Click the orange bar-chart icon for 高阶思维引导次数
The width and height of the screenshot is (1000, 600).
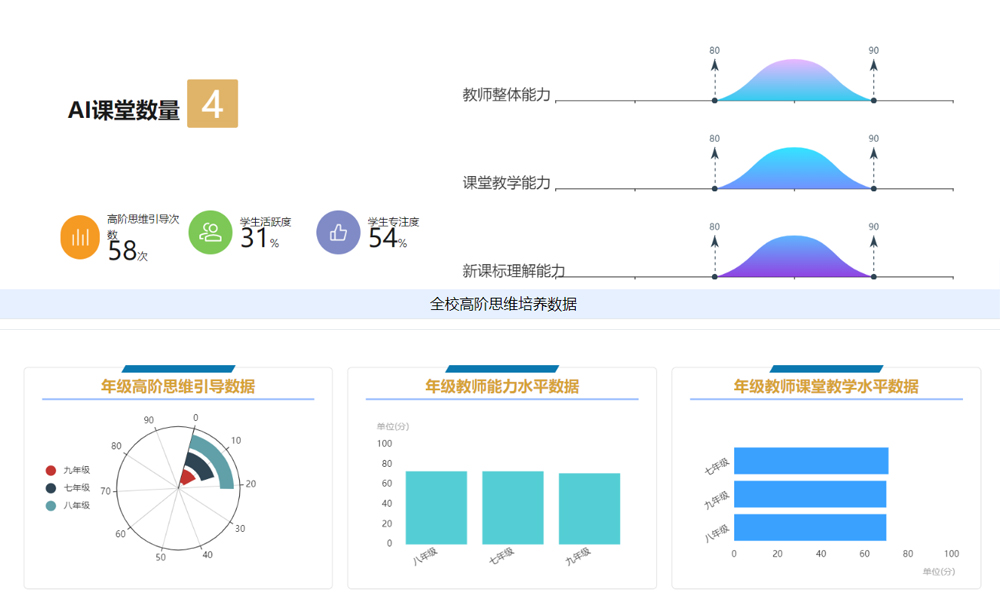coord(79,235)
